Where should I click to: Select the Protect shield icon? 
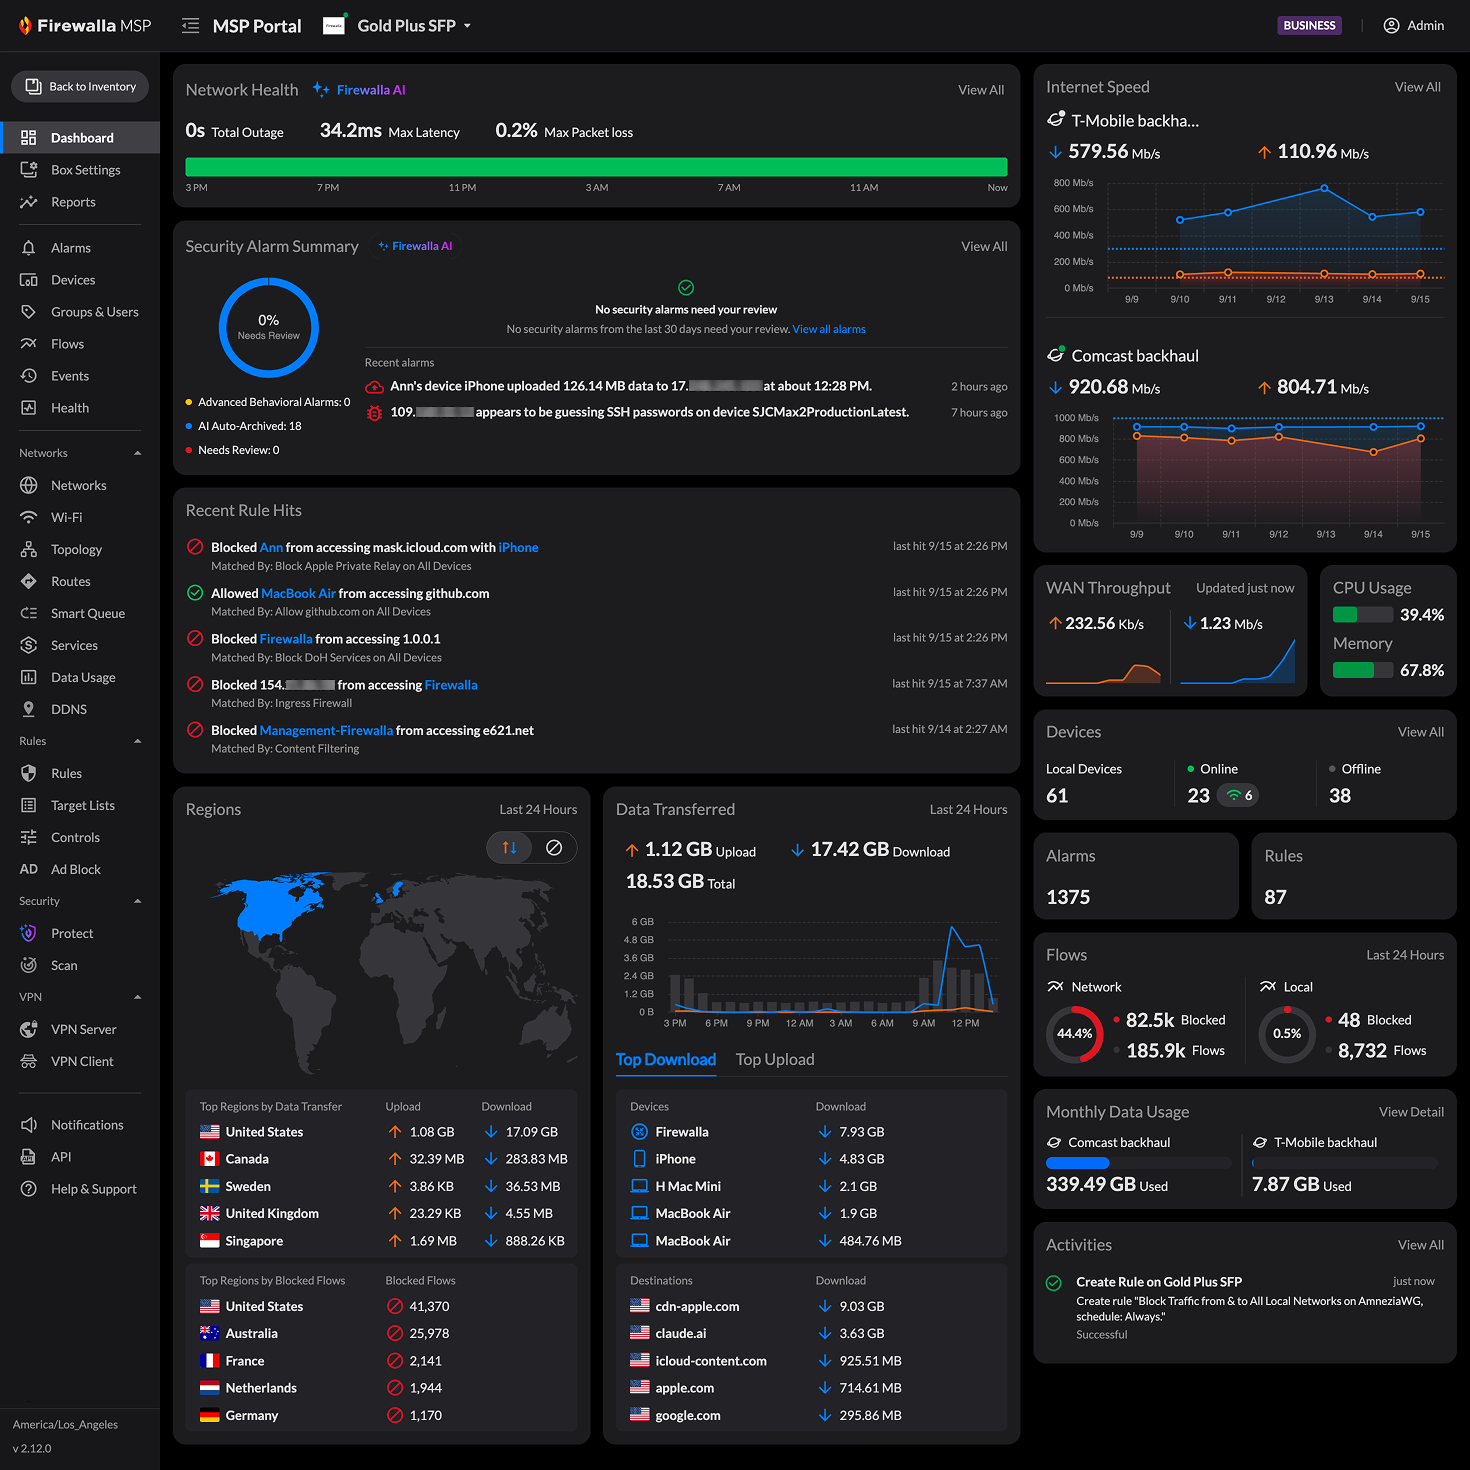(29, 933)
